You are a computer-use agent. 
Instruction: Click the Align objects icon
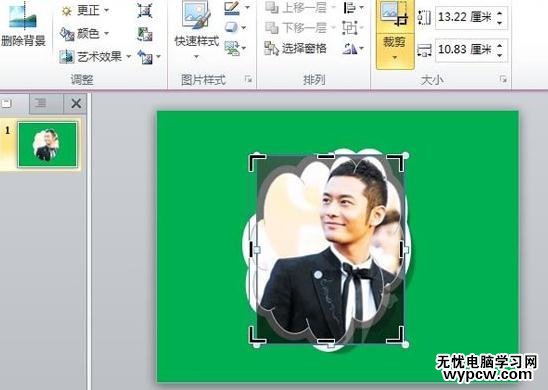click(349, 8)
